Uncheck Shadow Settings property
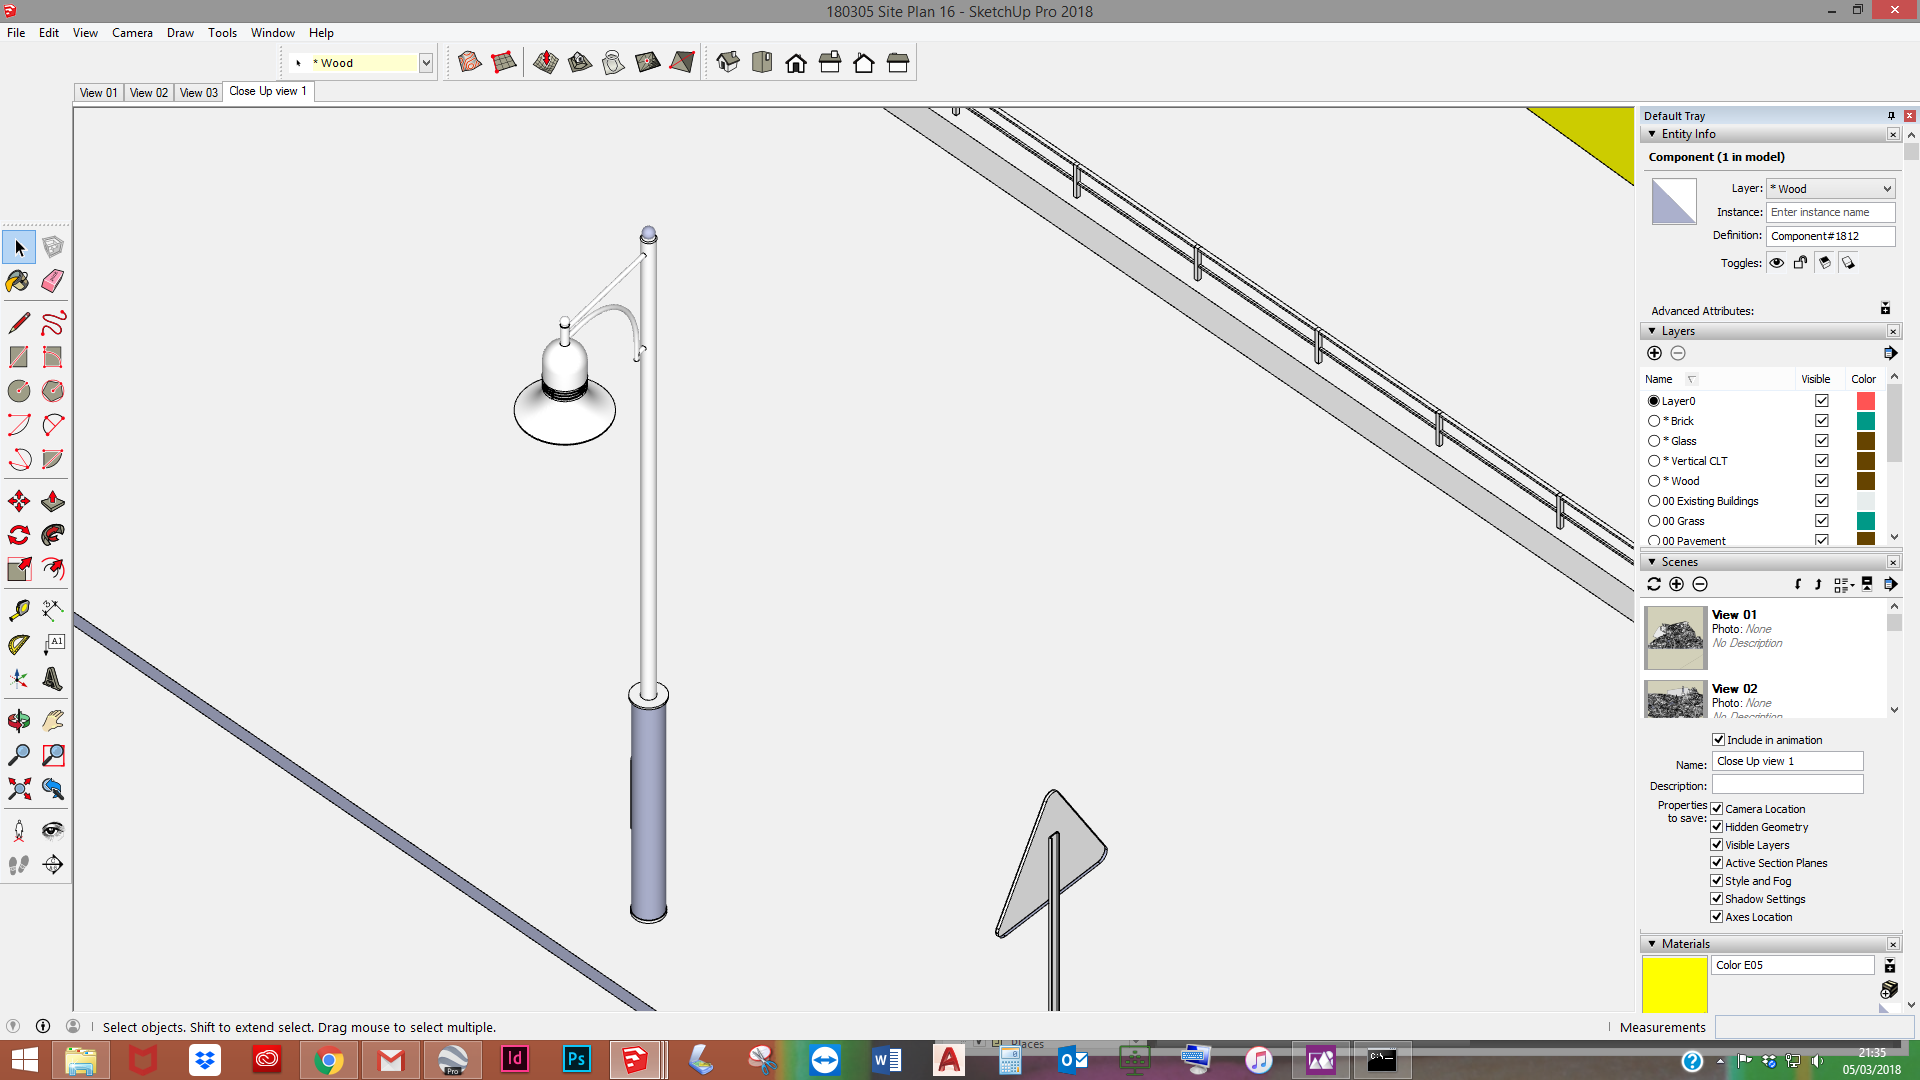Screen dimensions: 1920x1080 click(x=1717, y=899)
